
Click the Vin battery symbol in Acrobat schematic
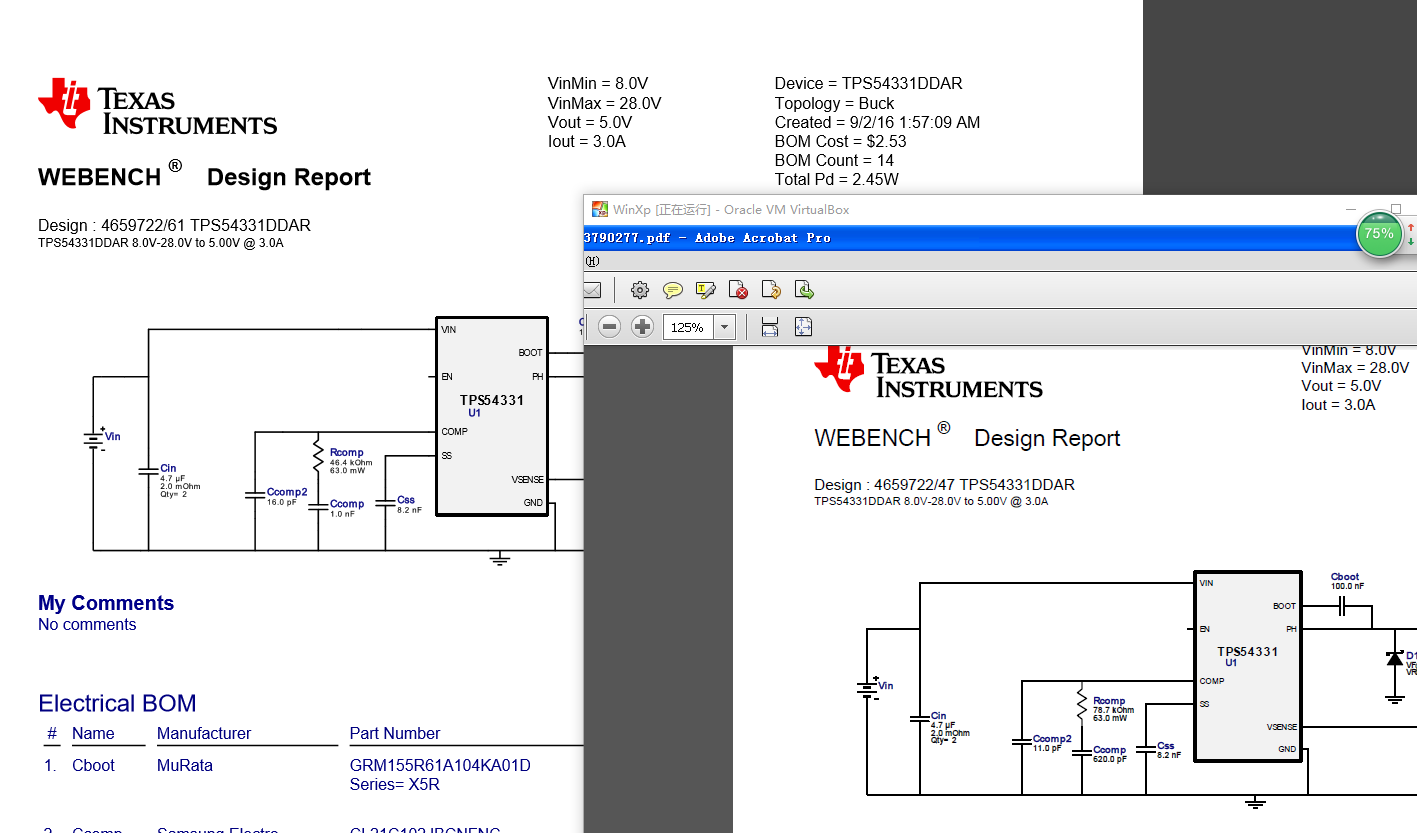[x=866, y=687]
